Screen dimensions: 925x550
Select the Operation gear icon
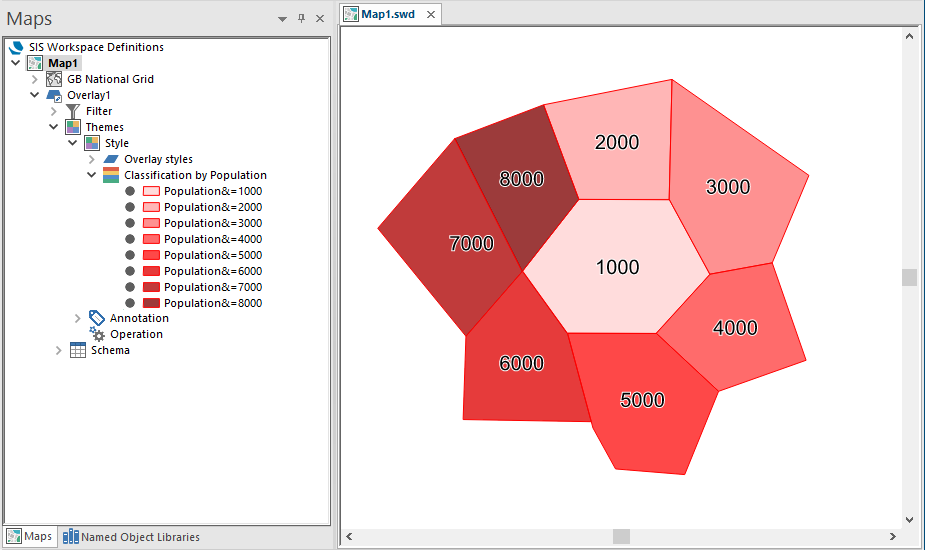pyautogui.click(x=97, y=334)
